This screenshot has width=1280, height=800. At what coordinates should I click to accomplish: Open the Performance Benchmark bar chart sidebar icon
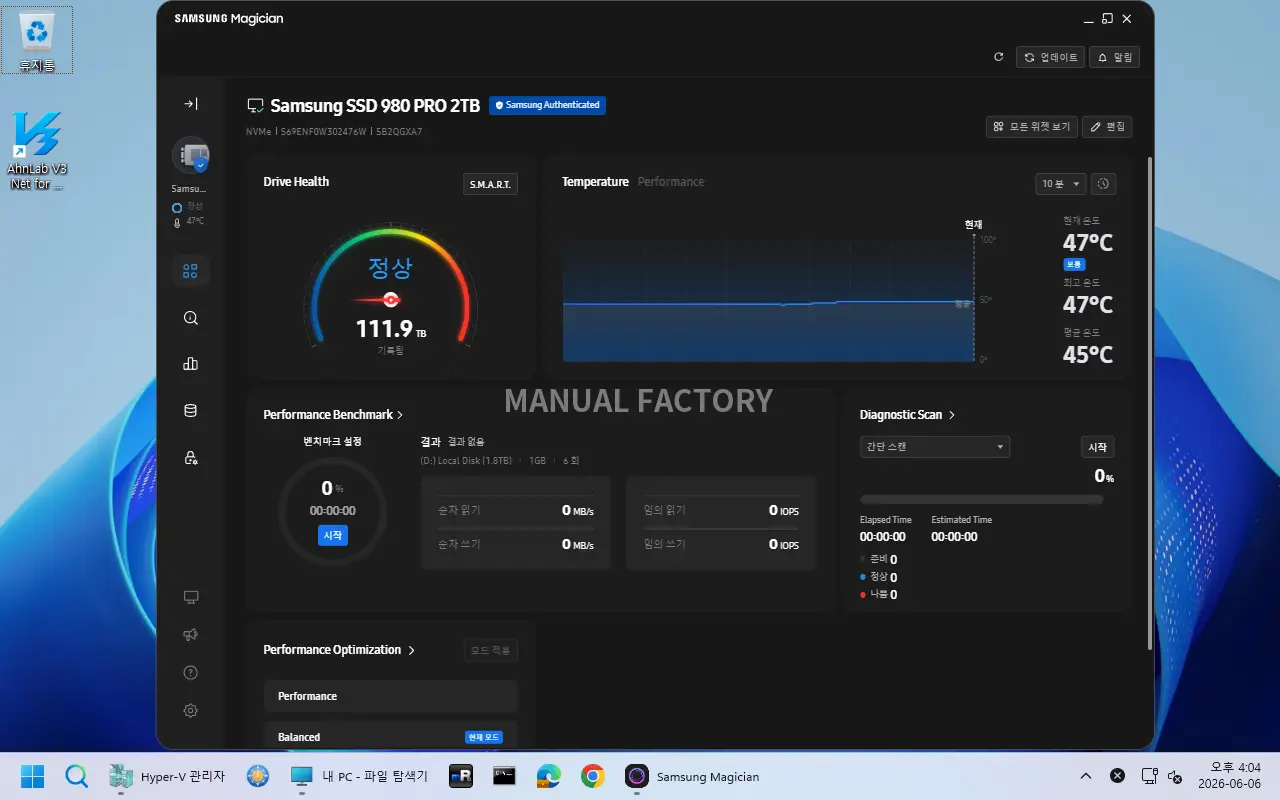click(190, 364)
